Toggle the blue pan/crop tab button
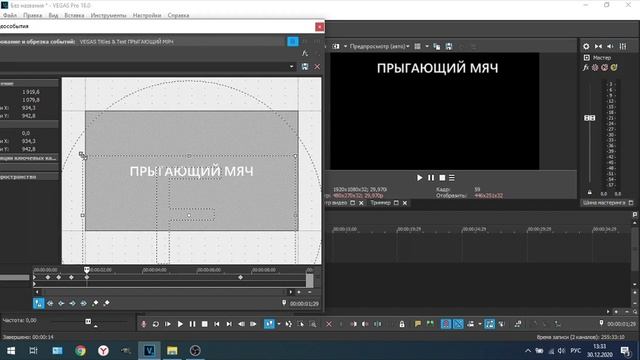The height and width of the screenshot is (360, 640). [293, 41]
